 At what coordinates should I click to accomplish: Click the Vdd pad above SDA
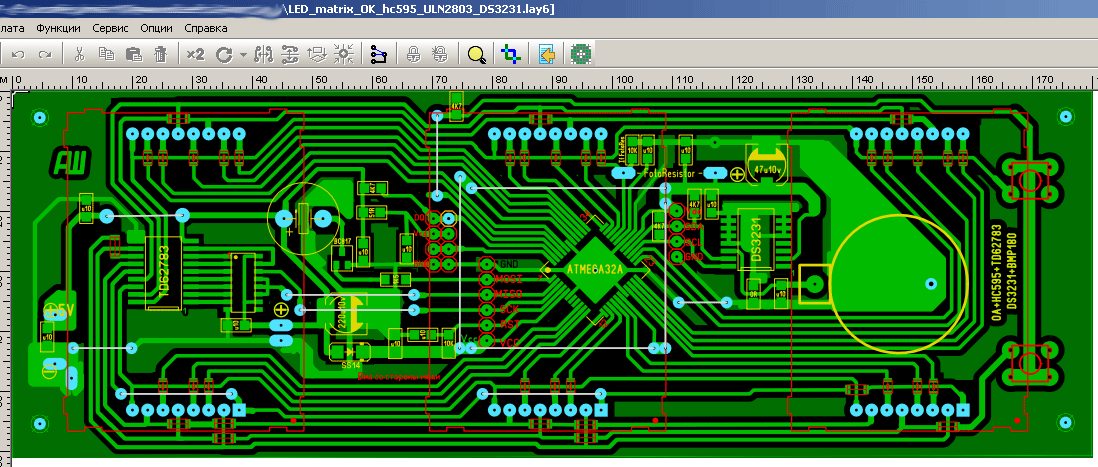(676, 211)
